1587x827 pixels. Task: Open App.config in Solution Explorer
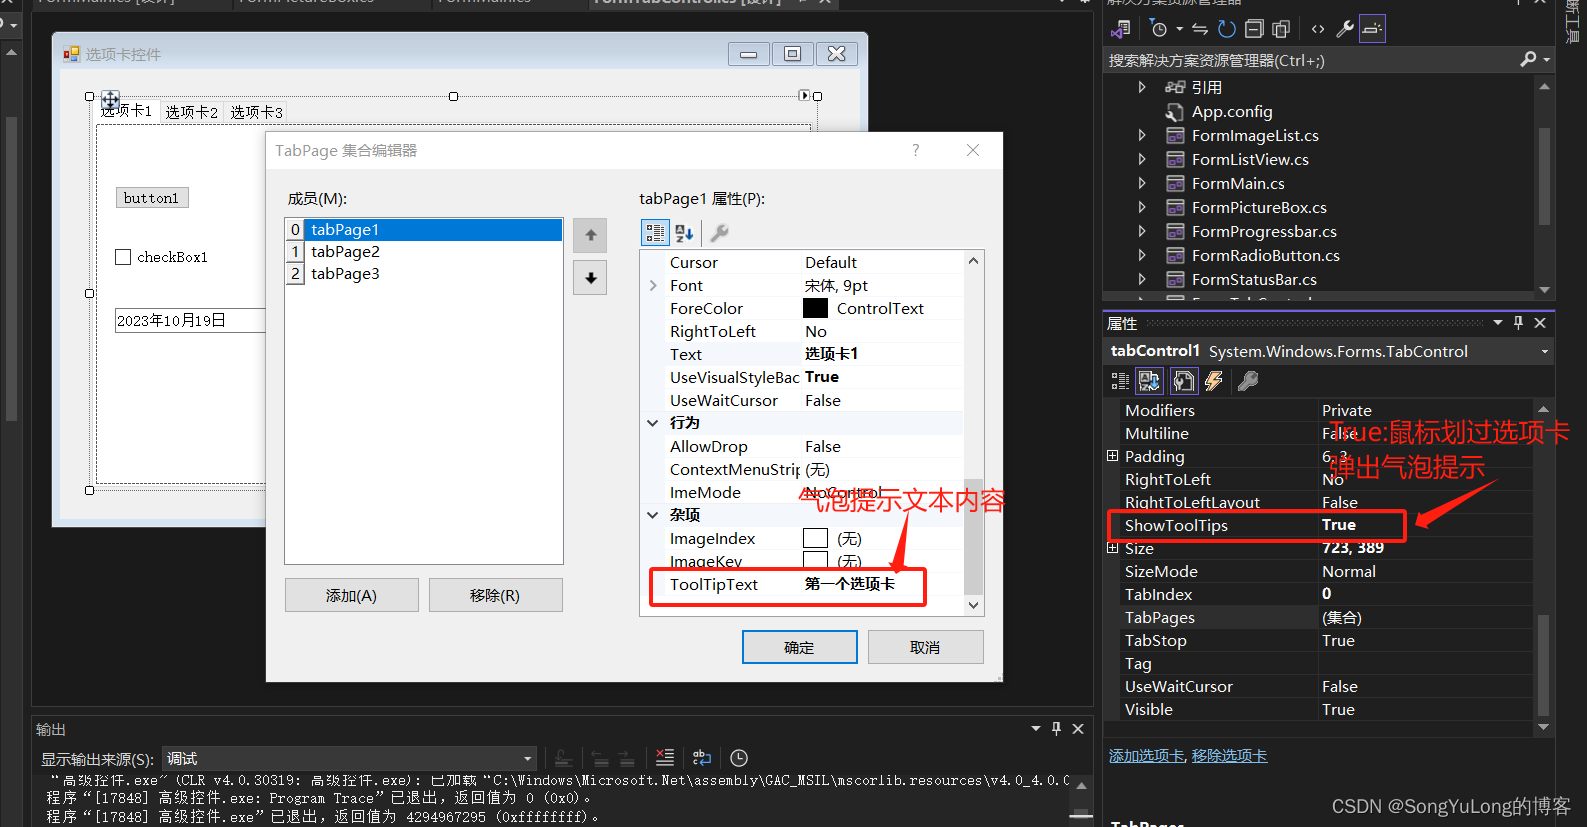click(x=1232, y=111)
